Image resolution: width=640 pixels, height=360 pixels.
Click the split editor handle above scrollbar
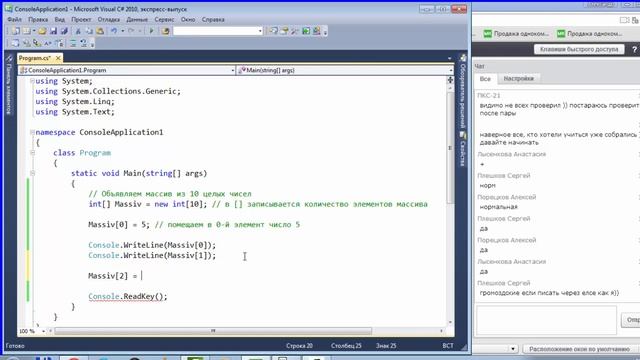pos(450,80)
